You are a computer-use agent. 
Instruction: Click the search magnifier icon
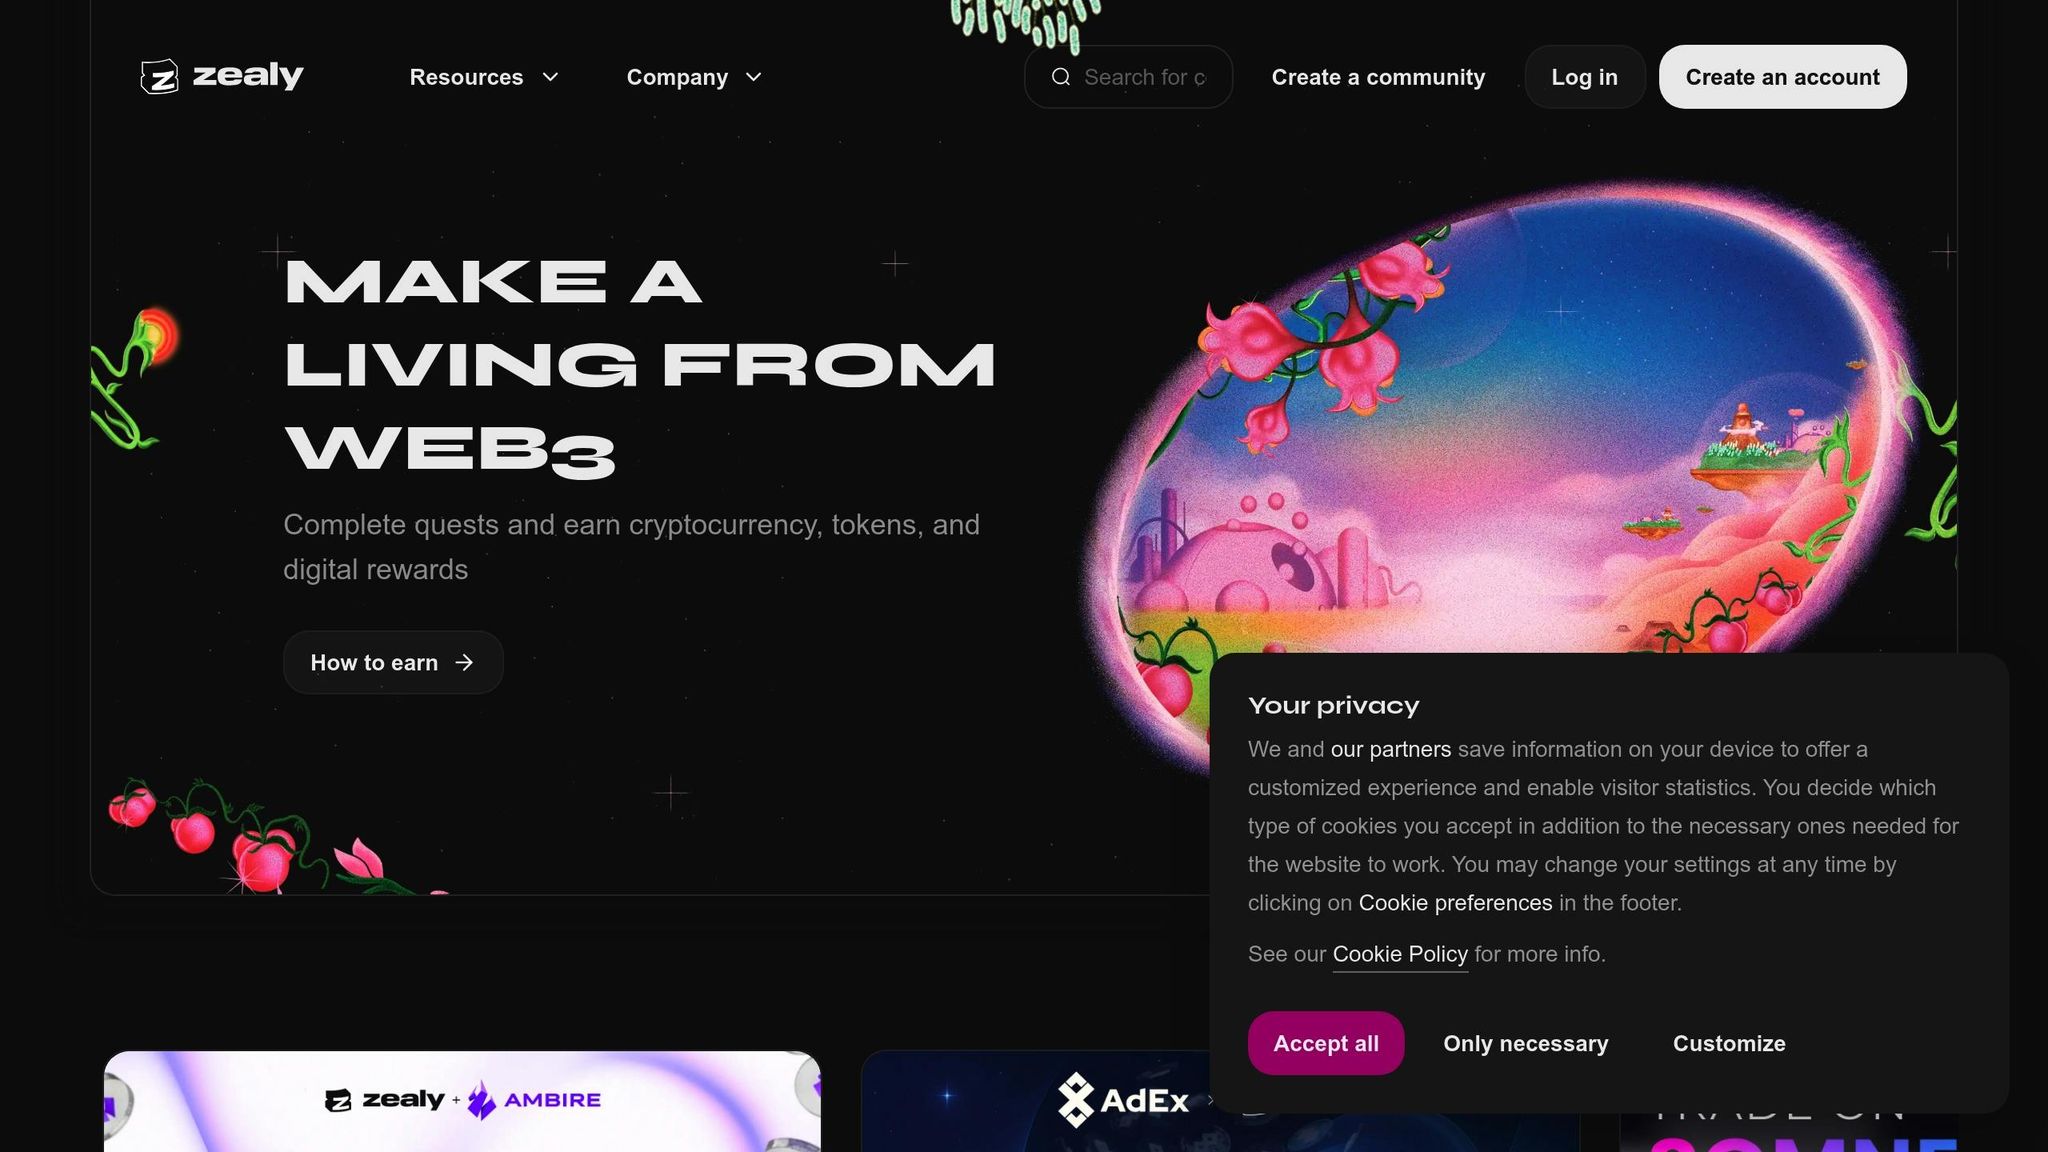pos(1061,77)
